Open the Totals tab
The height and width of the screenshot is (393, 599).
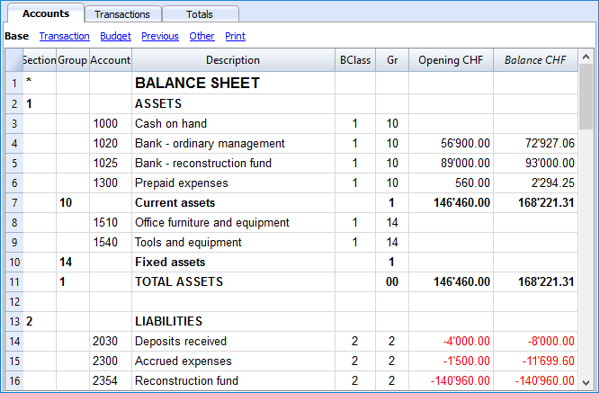pos(200,14)
